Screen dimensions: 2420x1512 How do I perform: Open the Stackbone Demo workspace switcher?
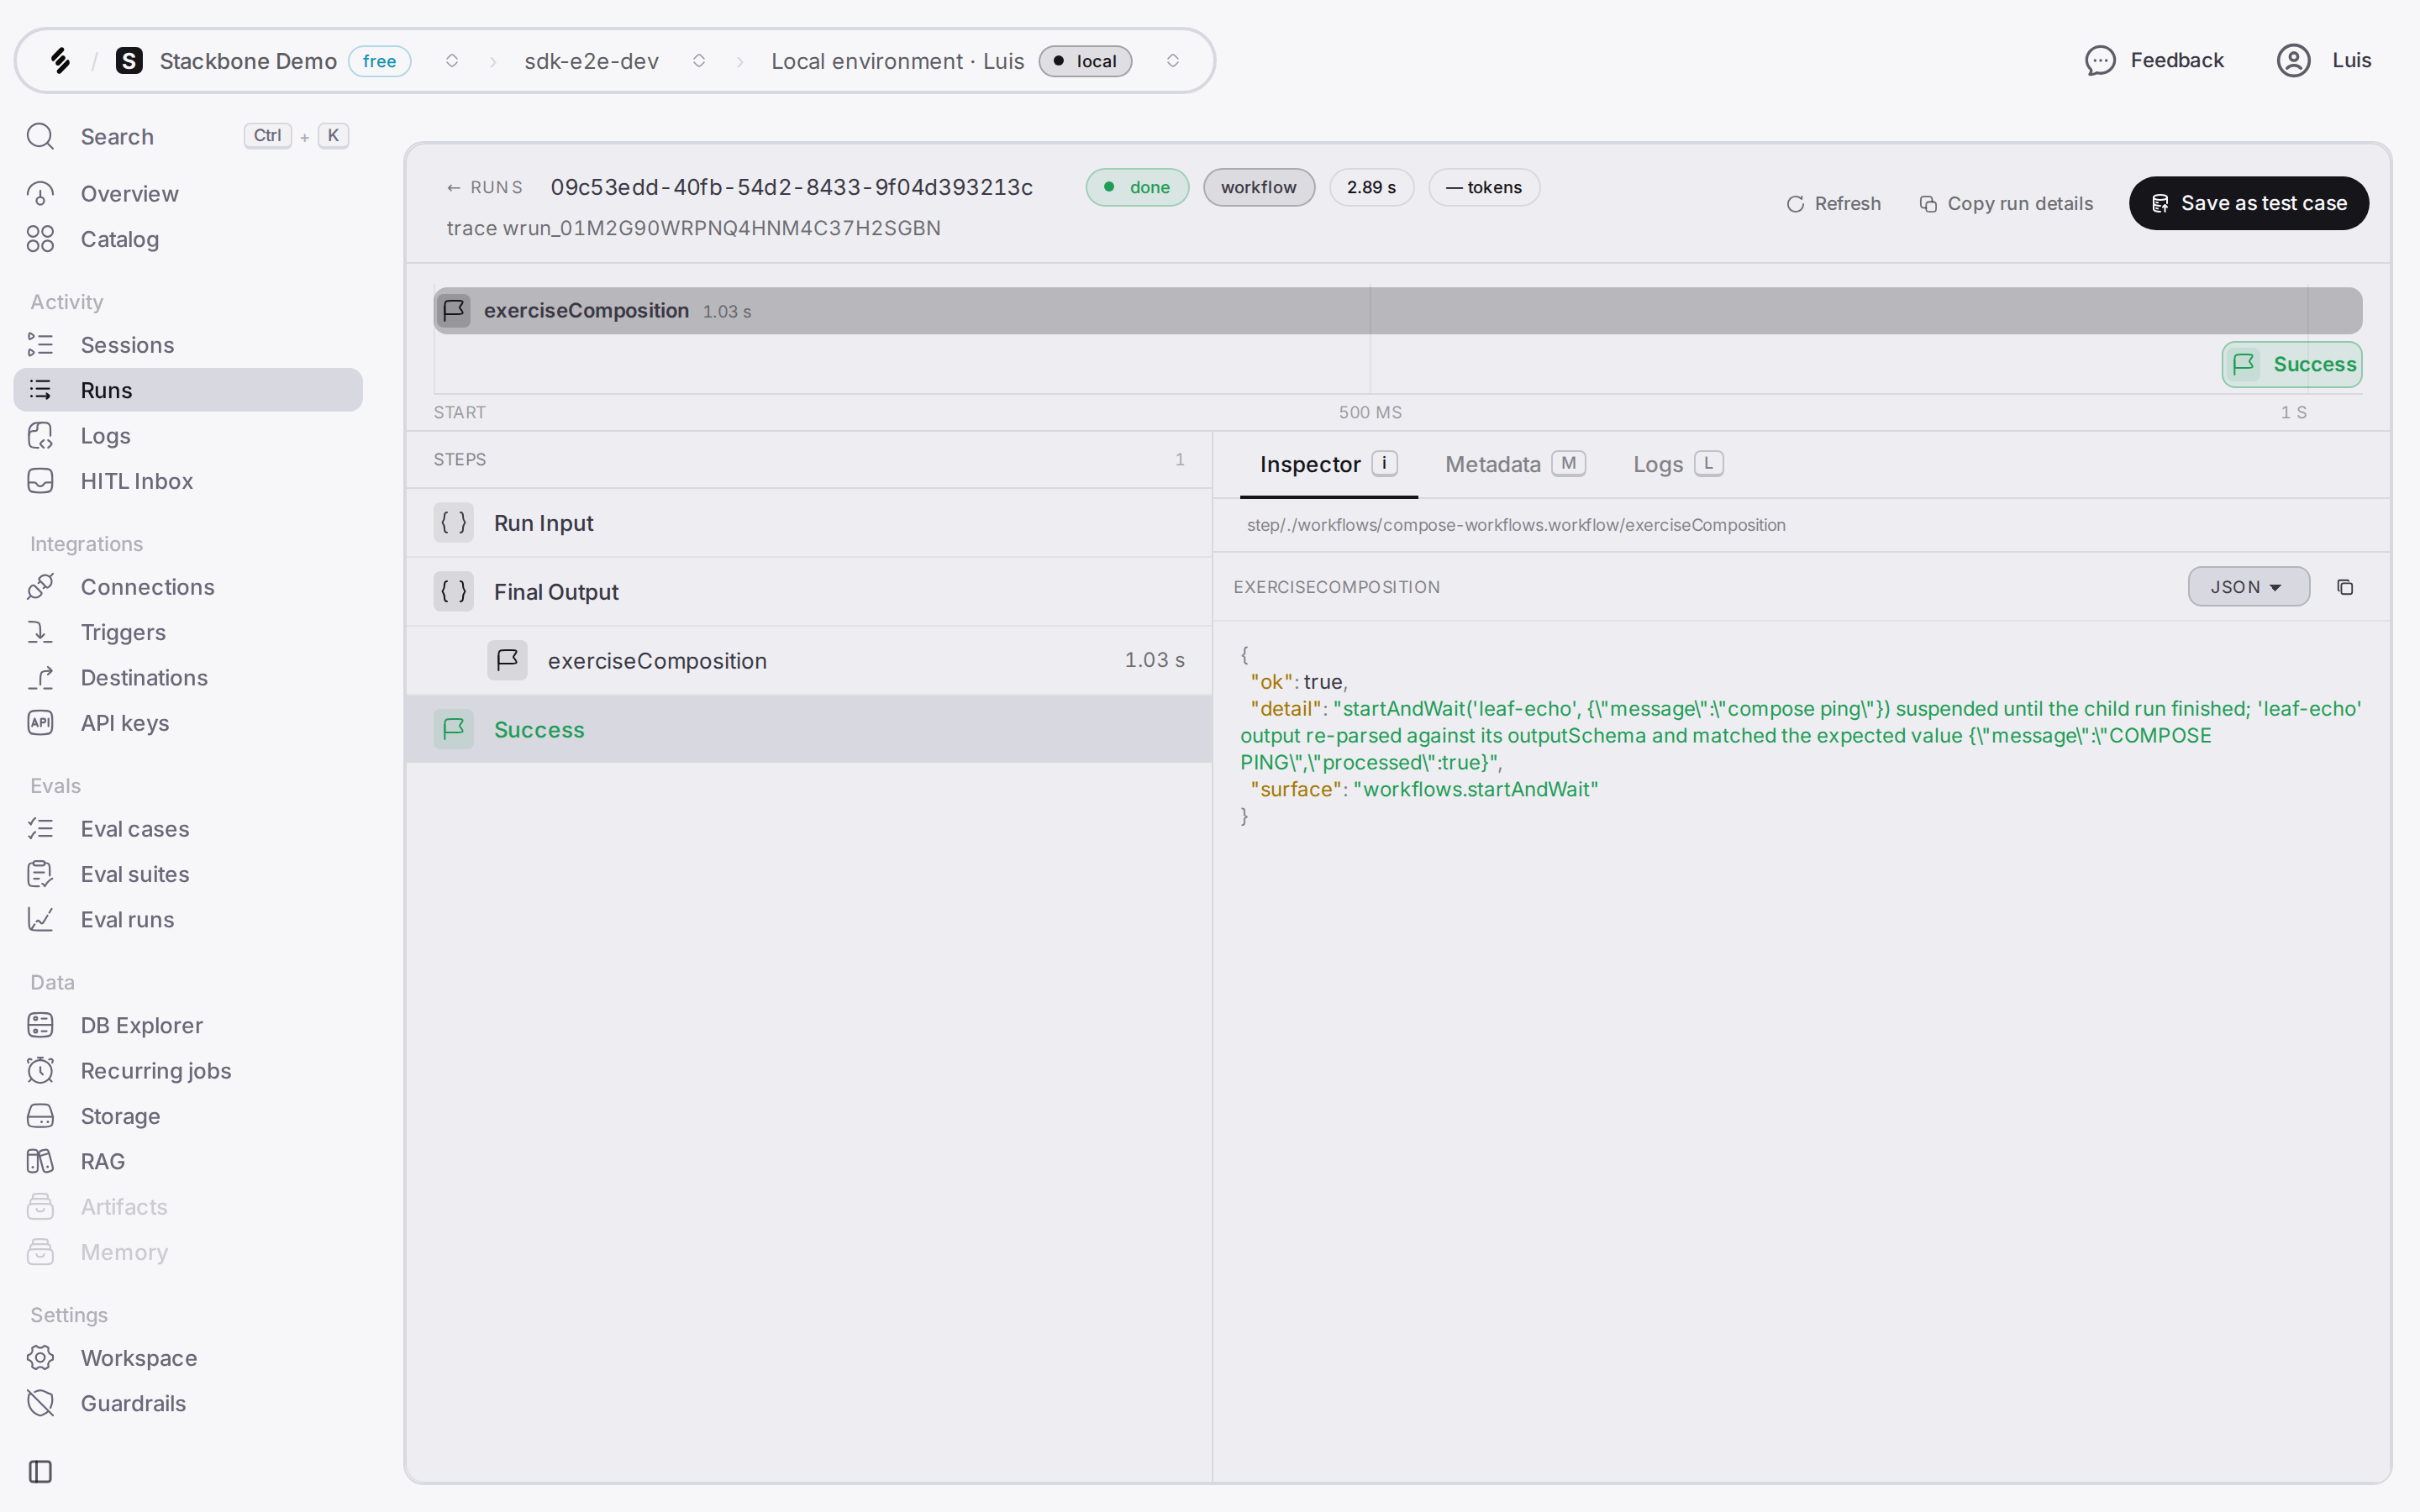[x=452, y=61]
